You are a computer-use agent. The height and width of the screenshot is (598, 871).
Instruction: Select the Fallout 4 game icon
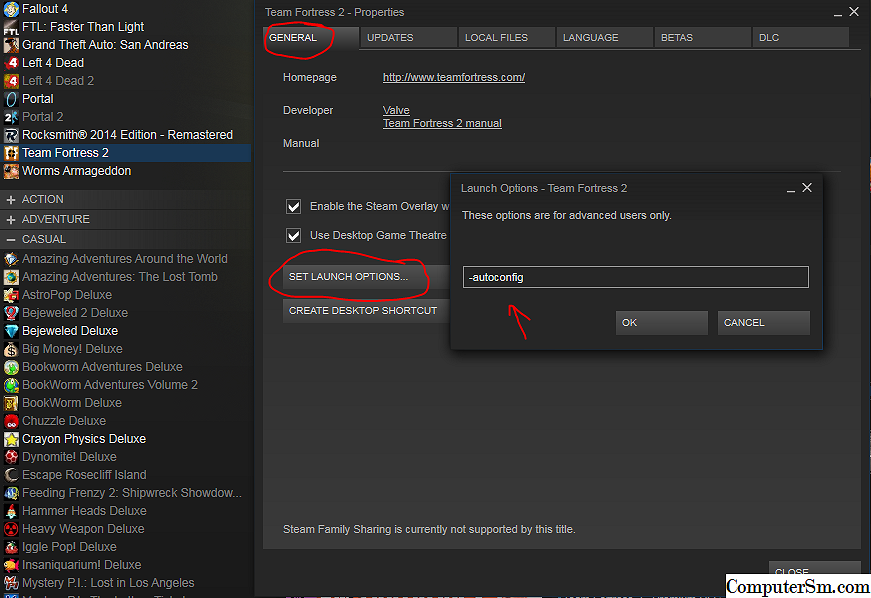(x=11, y=9)
